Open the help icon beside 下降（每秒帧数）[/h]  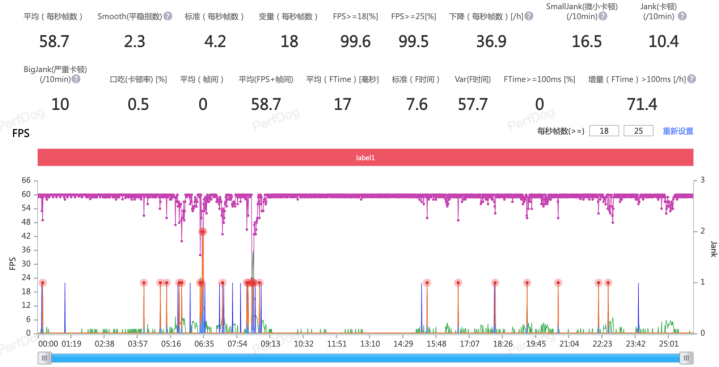[x=529, y=16]
